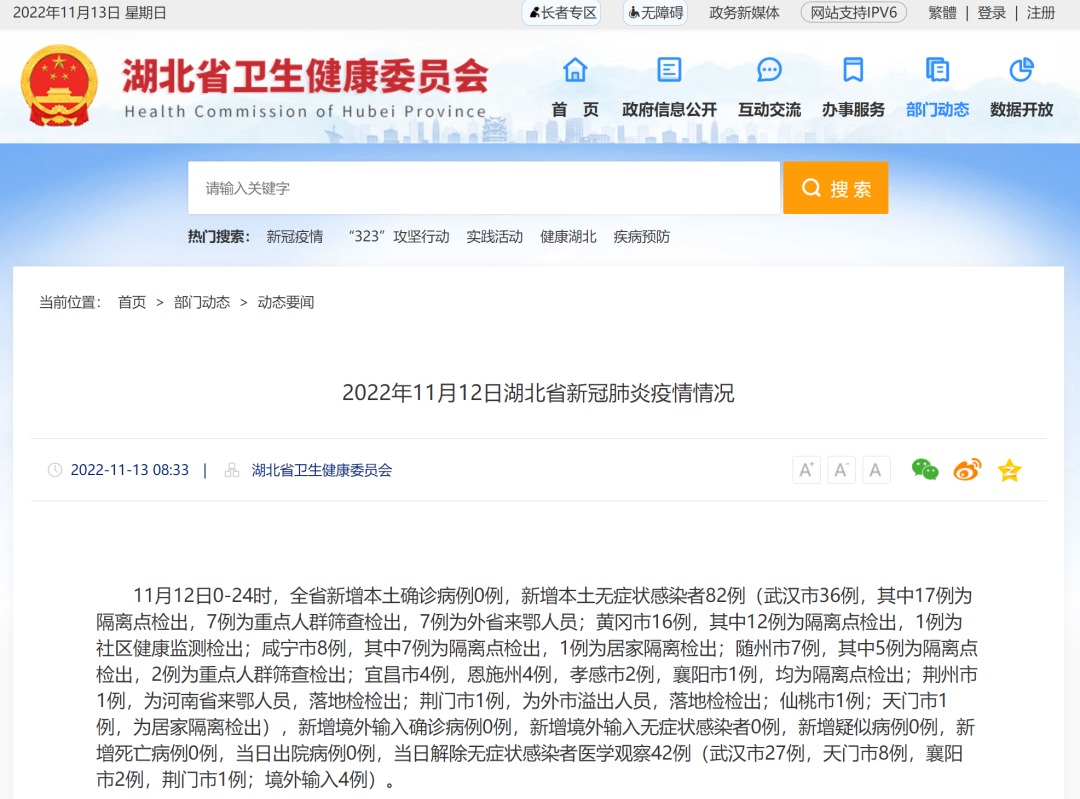
Task: Click the home page house icon
Action: (575, 70)
